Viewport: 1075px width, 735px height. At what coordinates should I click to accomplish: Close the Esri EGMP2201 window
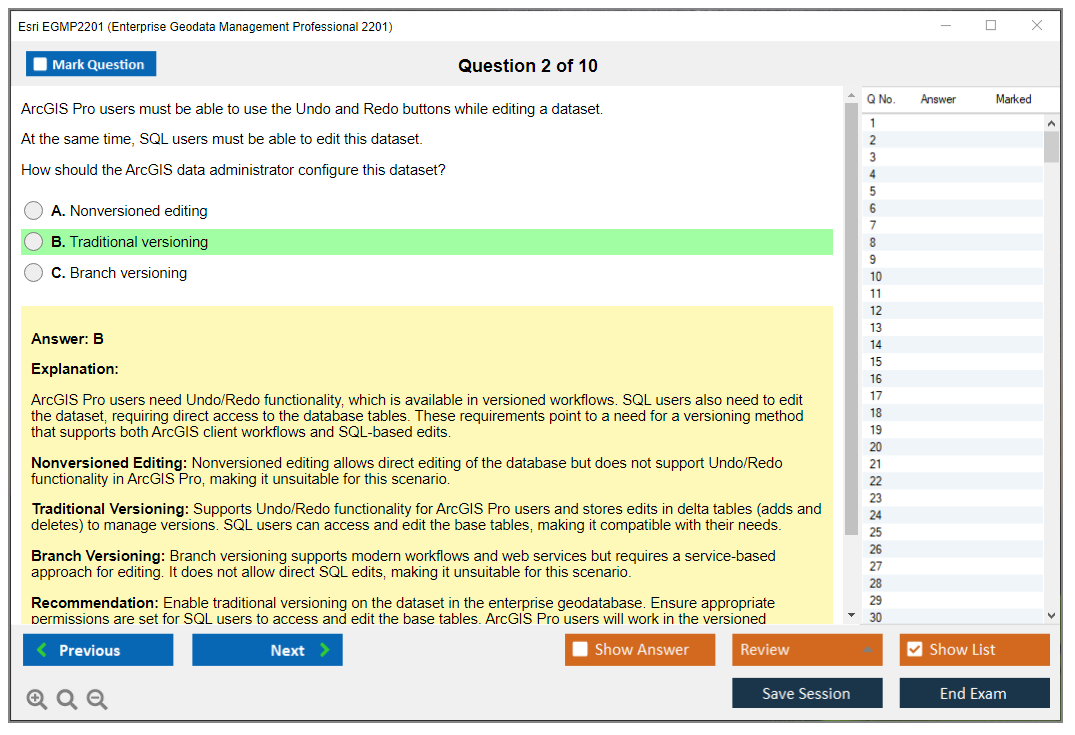point(1037,25)
